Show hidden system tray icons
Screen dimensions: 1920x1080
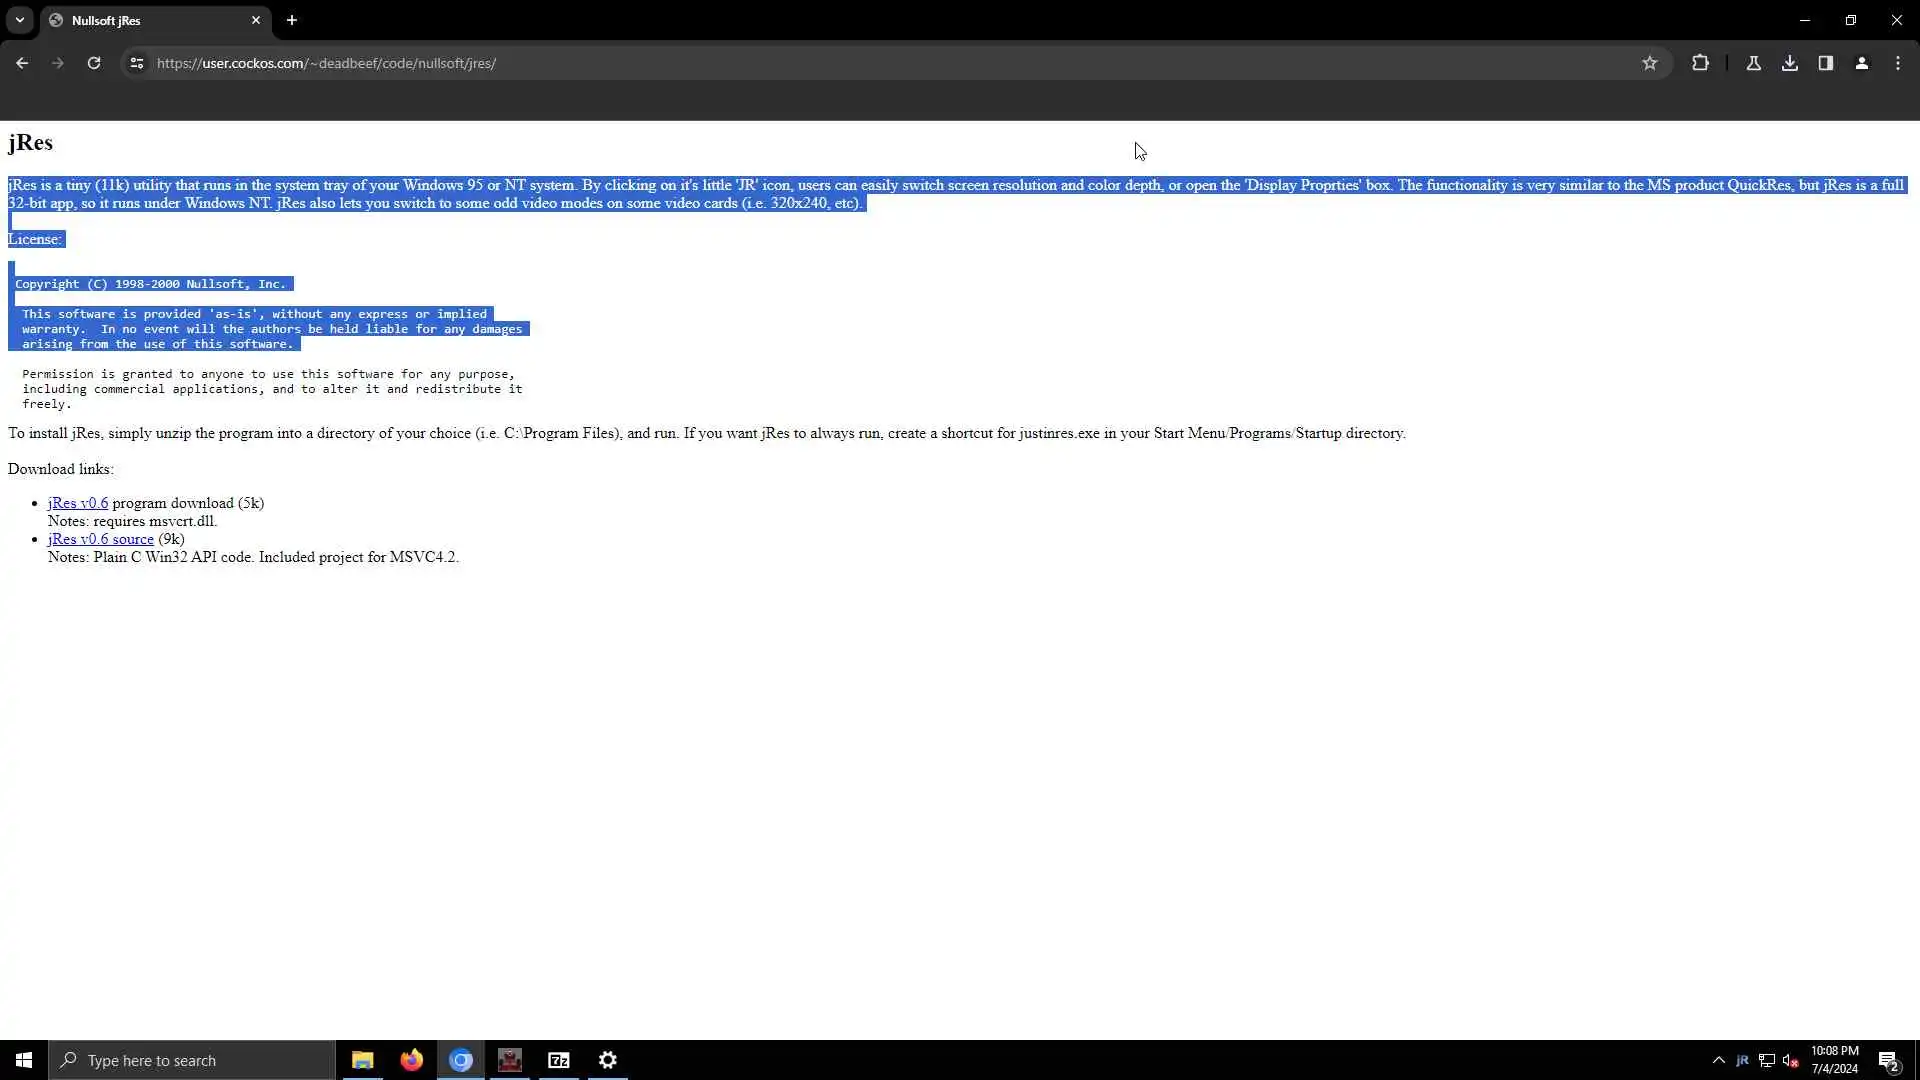[x=1718, y=1060]
